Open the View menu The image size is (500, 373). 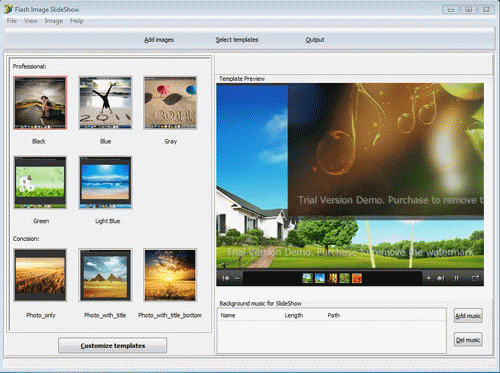(30, 21)
